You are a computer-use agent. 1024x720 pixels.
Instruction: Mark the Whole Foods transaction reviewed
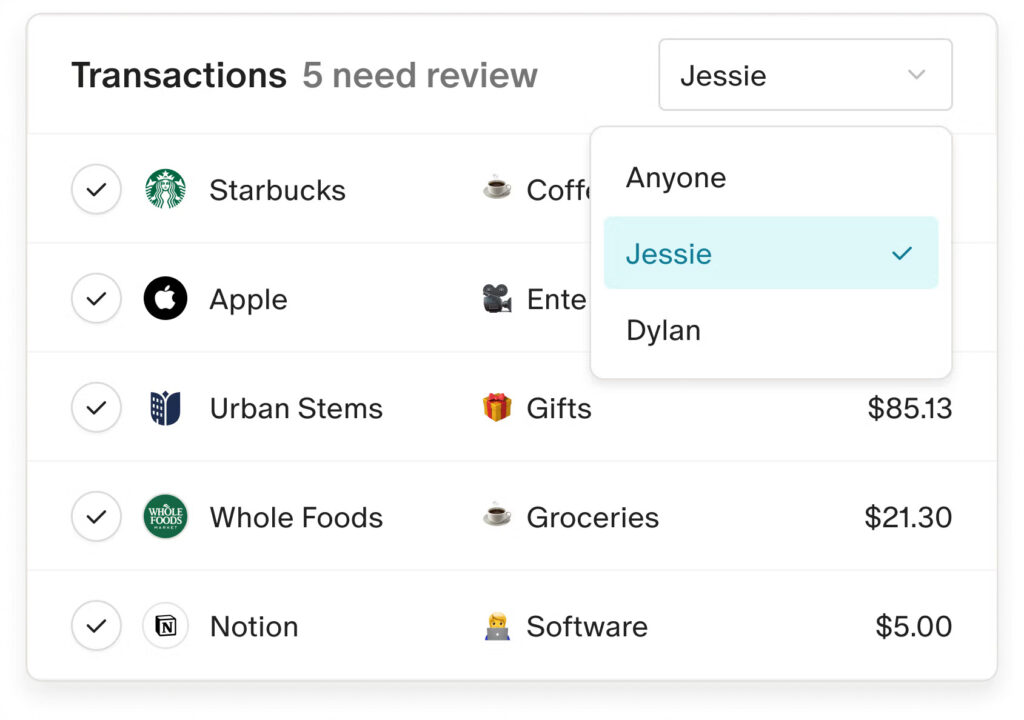click(x=96, y=517)
